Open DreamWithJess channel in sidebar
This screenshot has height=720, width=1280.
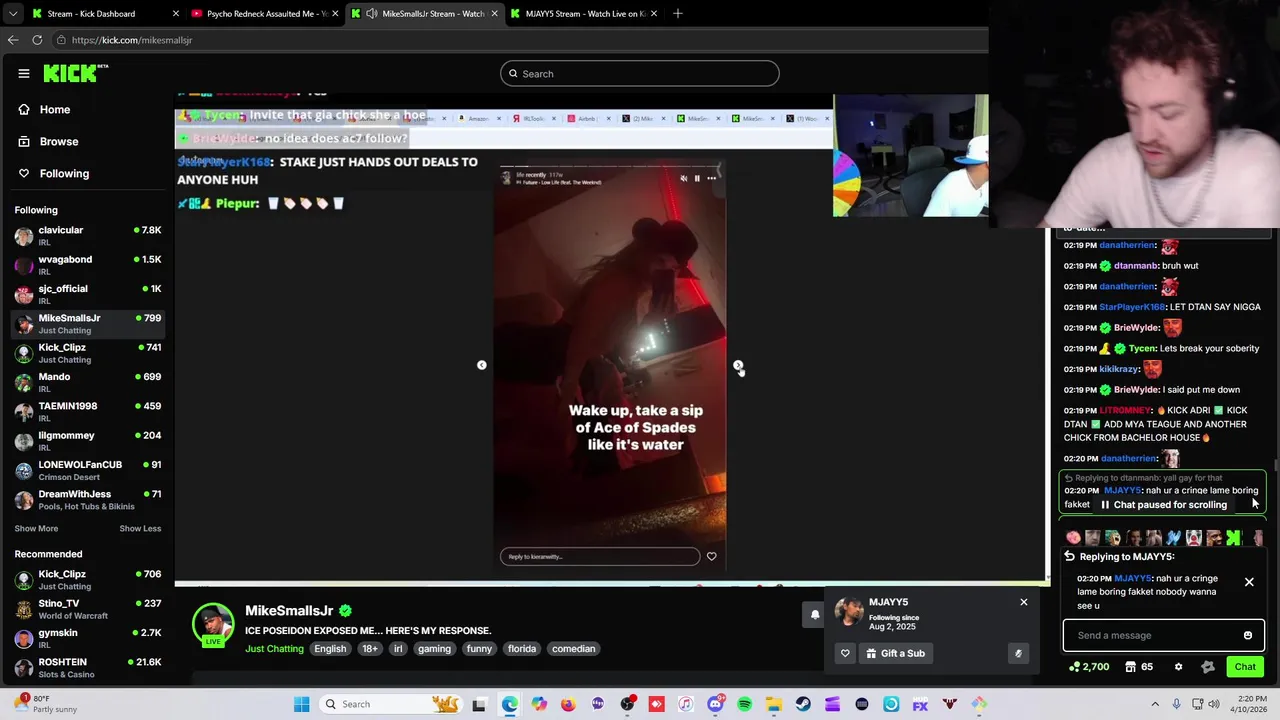[88, 499]
